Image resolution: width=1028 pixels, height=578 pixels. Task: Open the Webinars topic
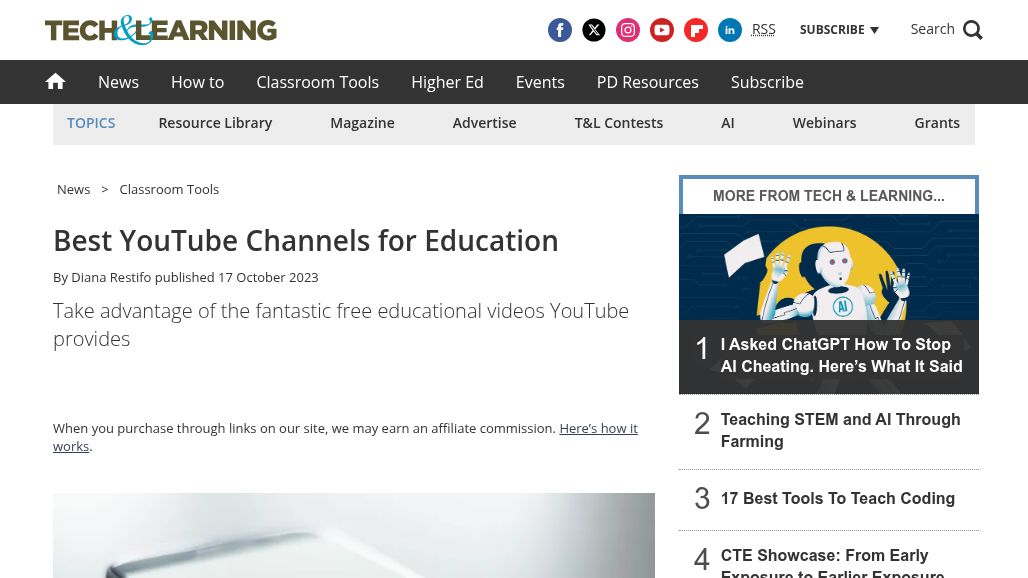pyautogui.click(x=824, y=123)
